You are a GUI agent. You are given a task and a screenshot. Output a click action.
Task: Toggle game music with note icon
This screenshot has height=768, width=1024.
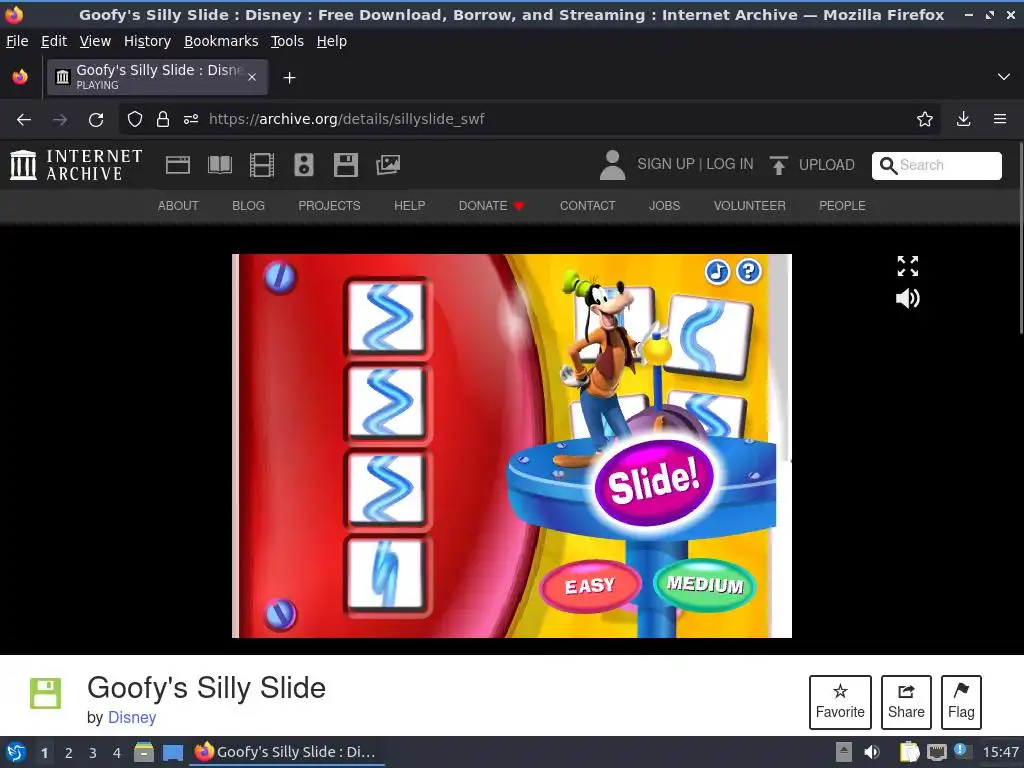[x=717, y=271]
